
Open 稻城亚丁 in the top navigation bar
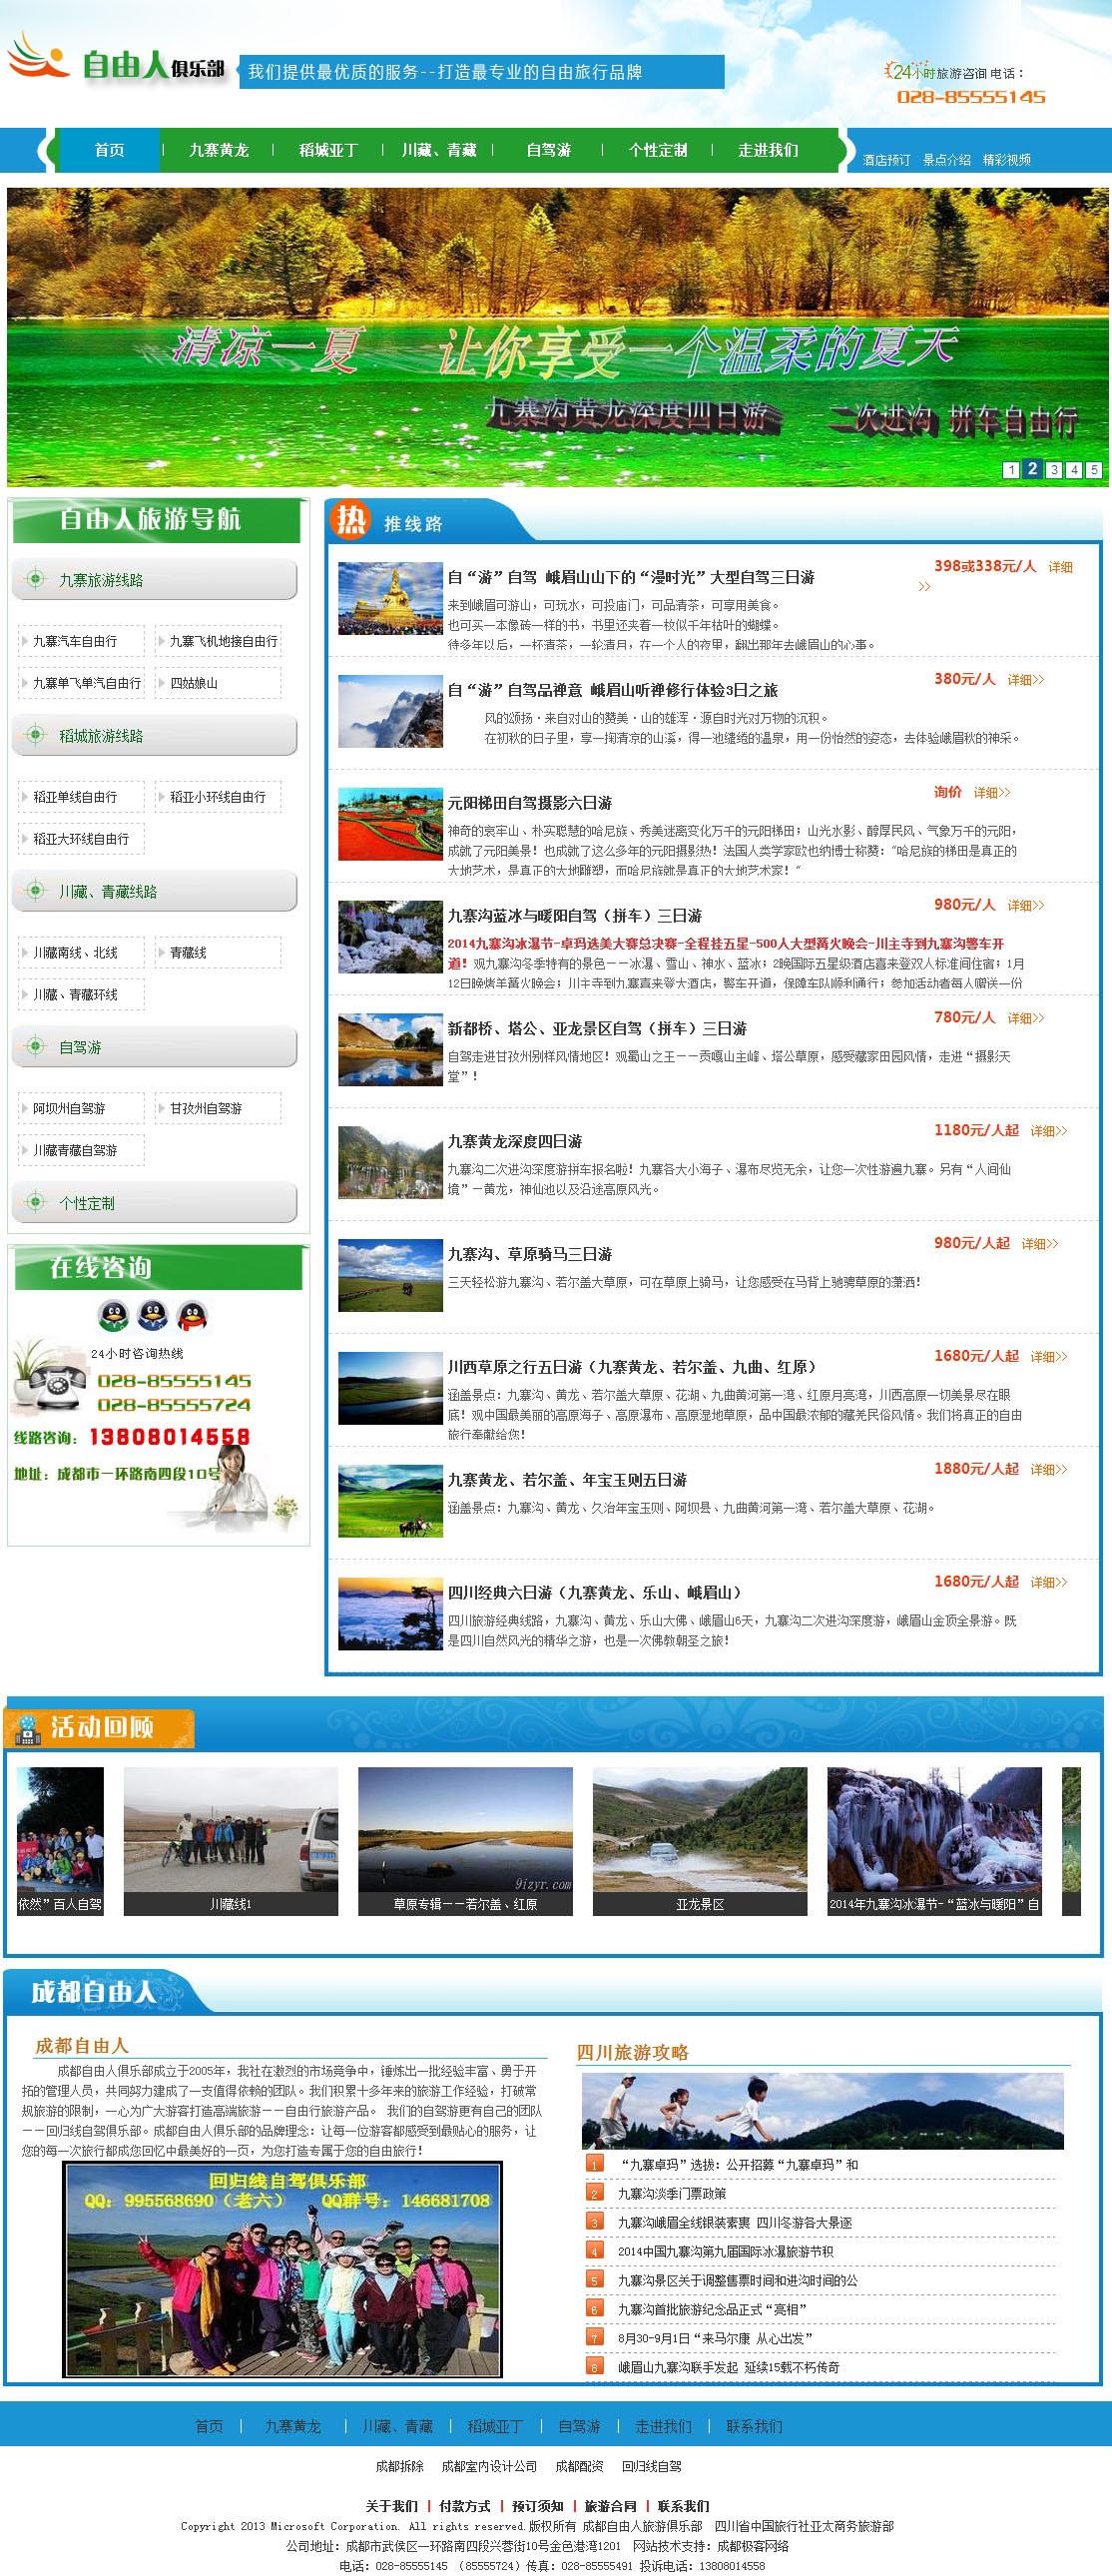(x=328, y=150)
